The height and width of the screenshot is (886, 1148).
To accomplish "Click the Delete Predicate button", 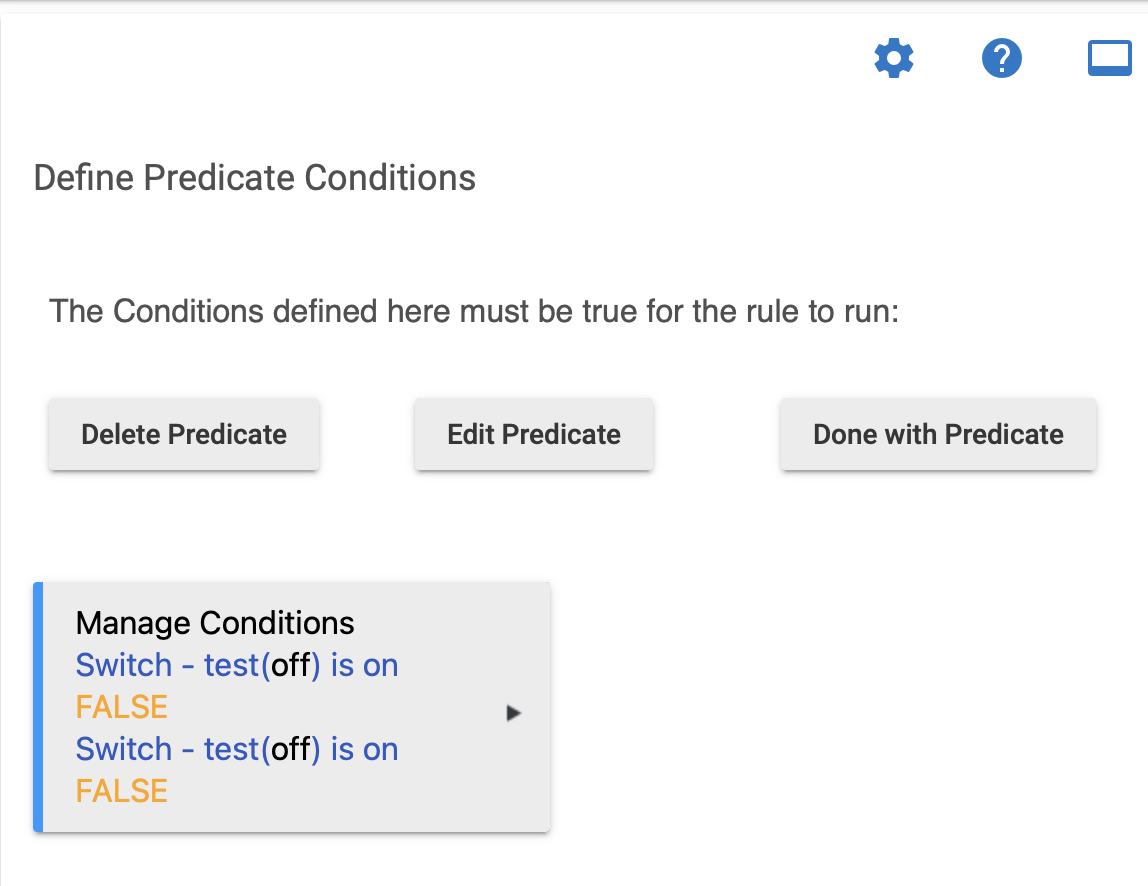I will point(184,434).
